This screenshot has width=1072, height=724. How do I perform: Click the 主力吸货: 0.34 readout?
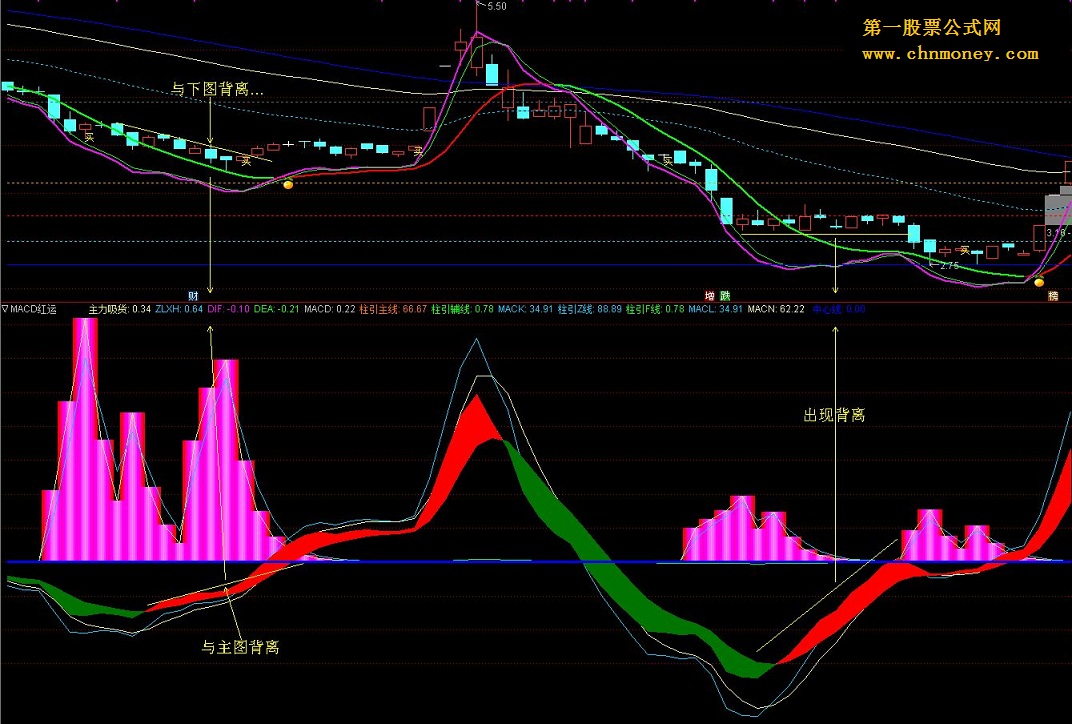click(120, 309)
